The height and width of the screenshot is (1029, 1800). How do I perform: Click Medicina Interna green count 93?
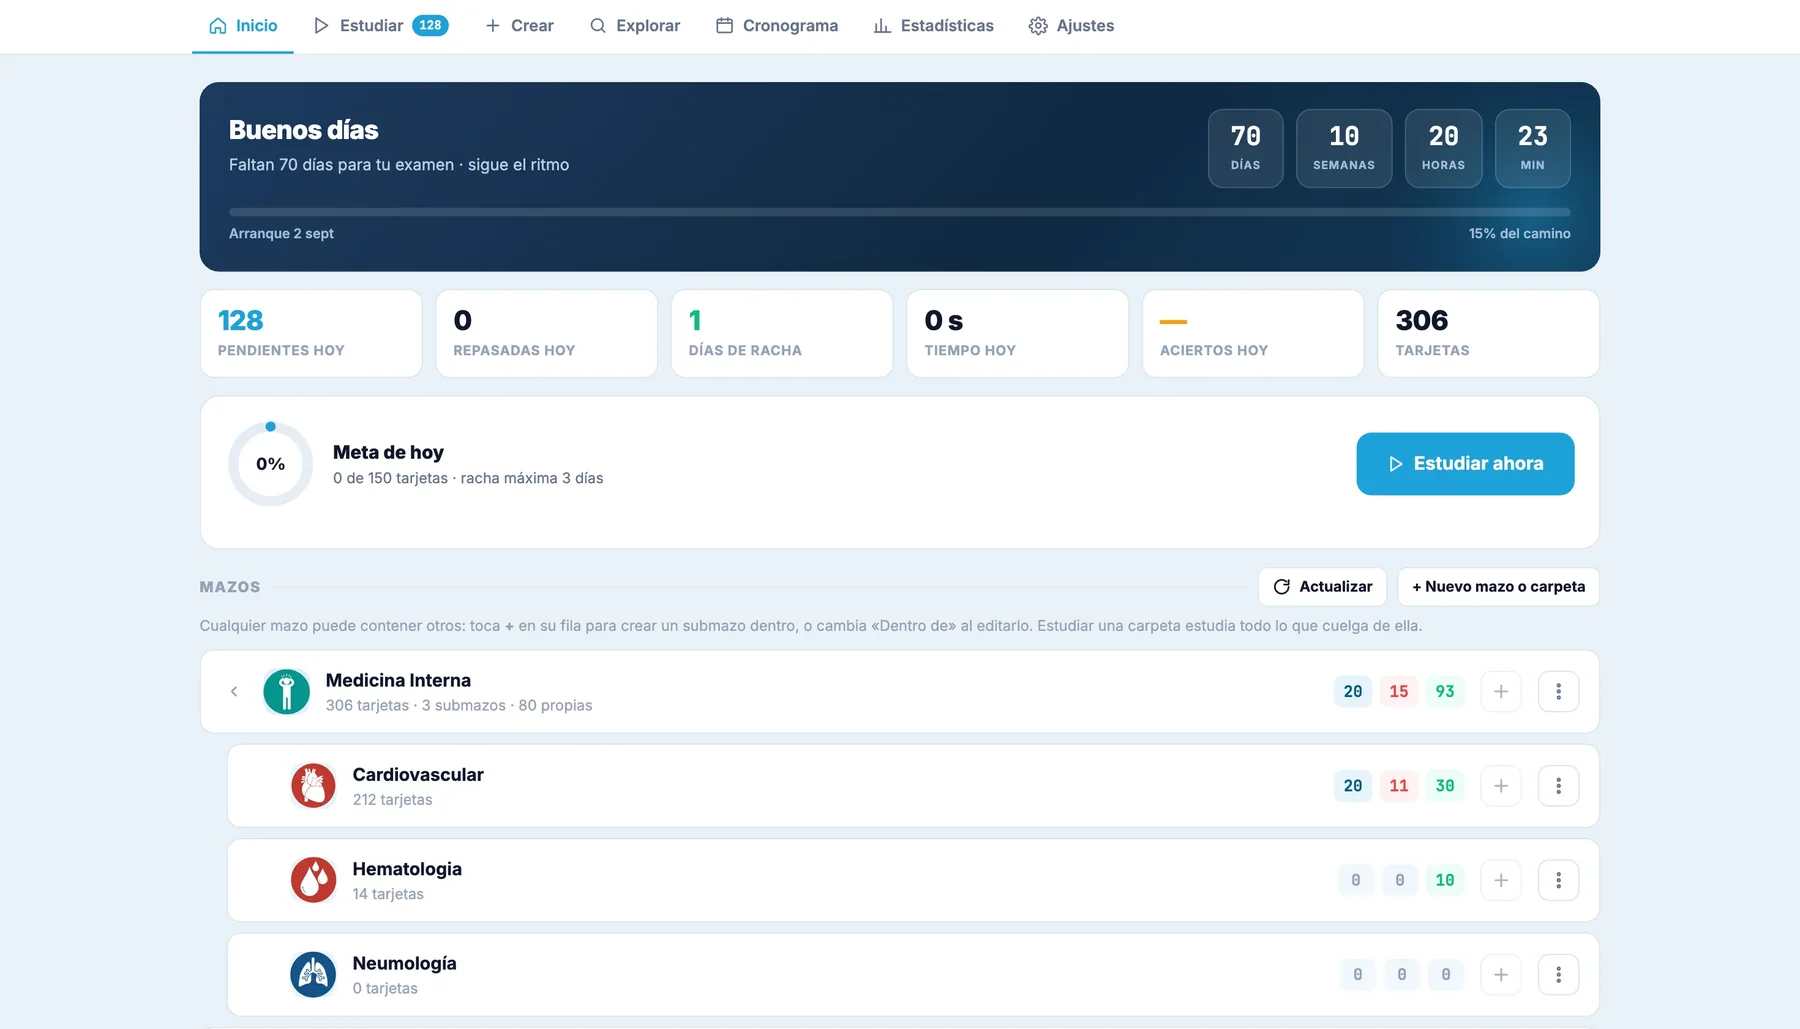[x=1445, y=692]
